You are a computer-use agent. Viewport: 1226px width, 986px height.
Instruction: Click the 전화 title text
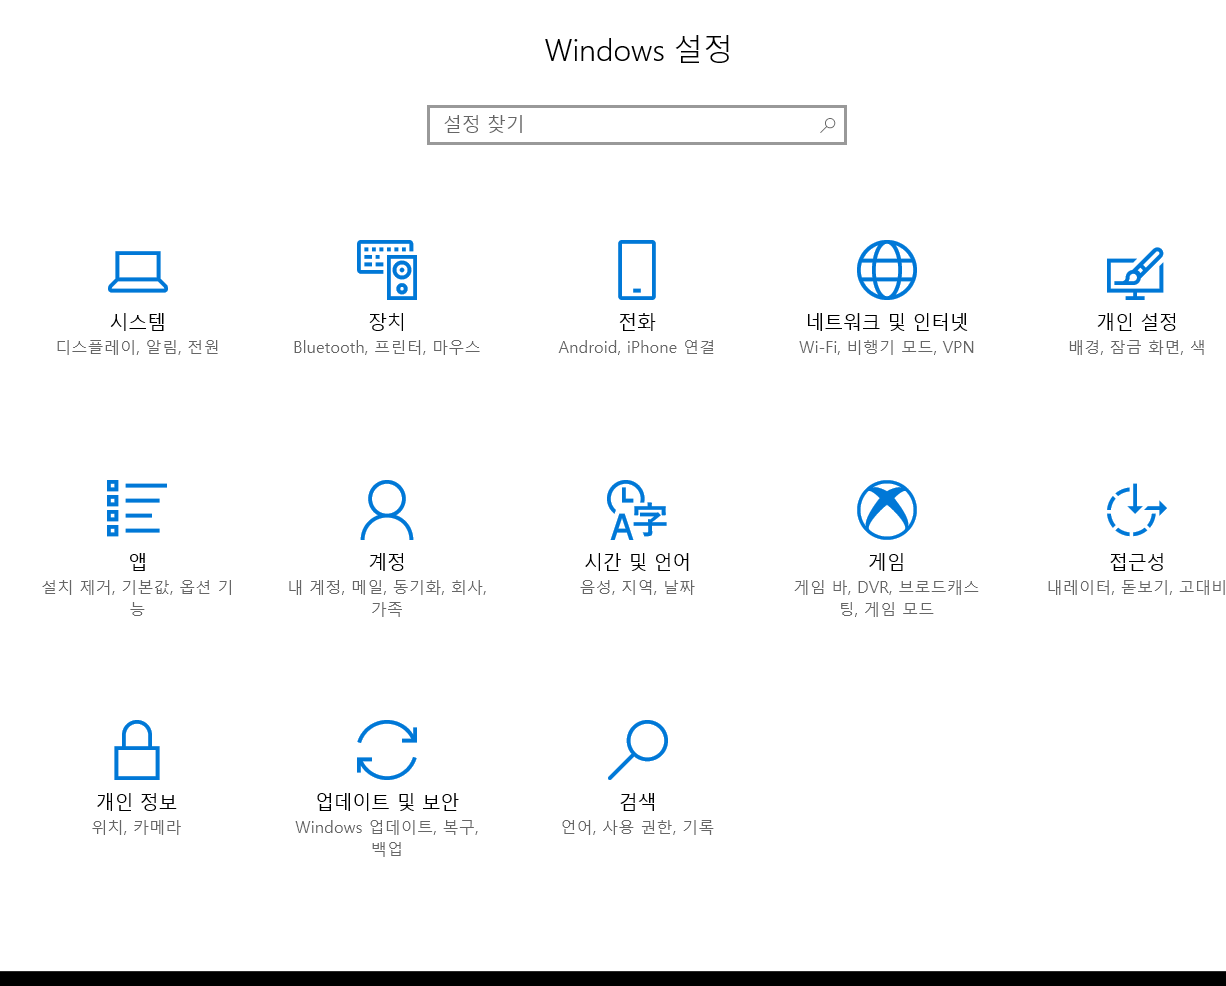[637, 322]
